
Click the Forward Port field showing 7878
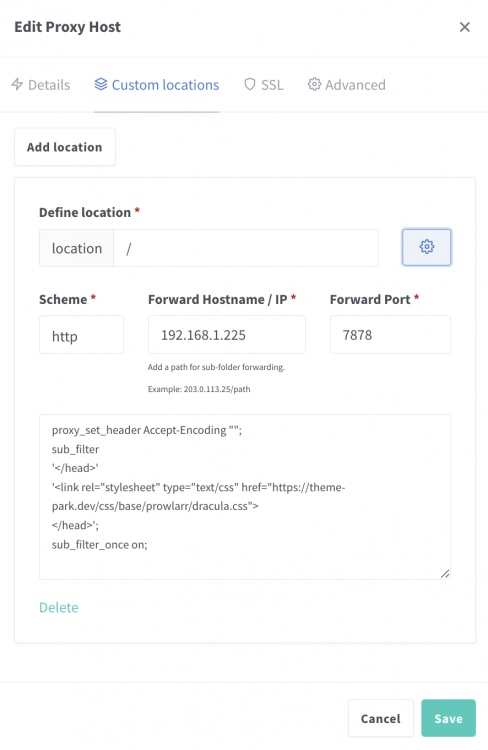click(390, 335)
